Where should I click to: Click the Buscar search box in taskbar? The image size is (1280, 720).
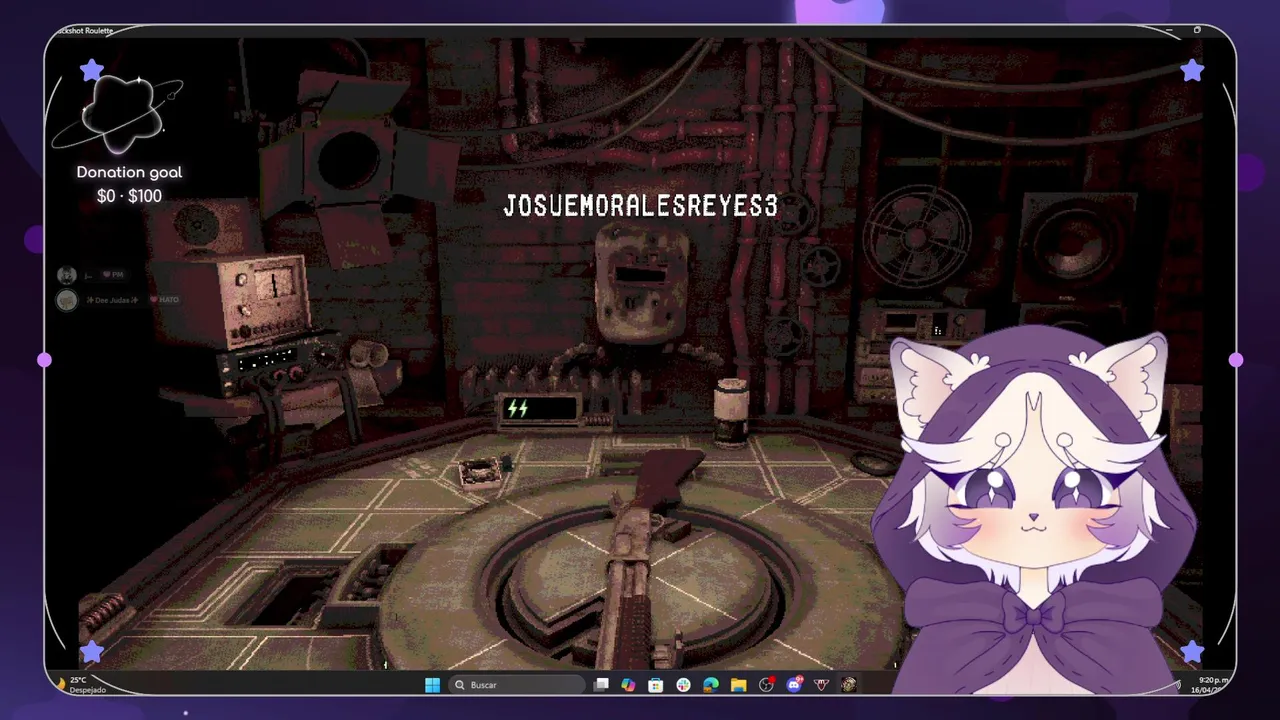[516, 685]
